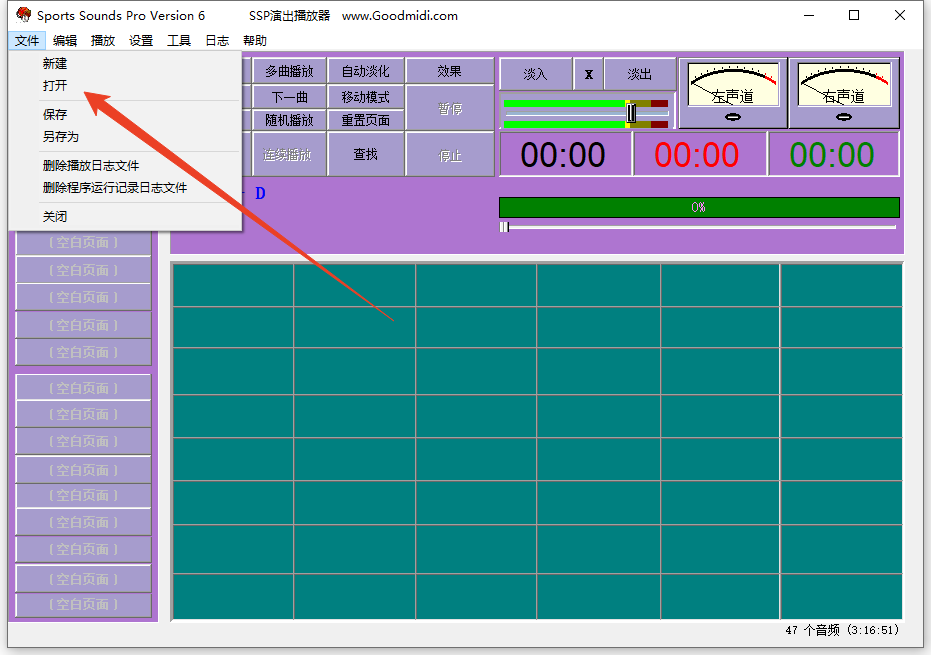Toggle 自动淡化 auto fade mode
The width and height of the screenshot is (931, 655).
(x=365, y=71)
